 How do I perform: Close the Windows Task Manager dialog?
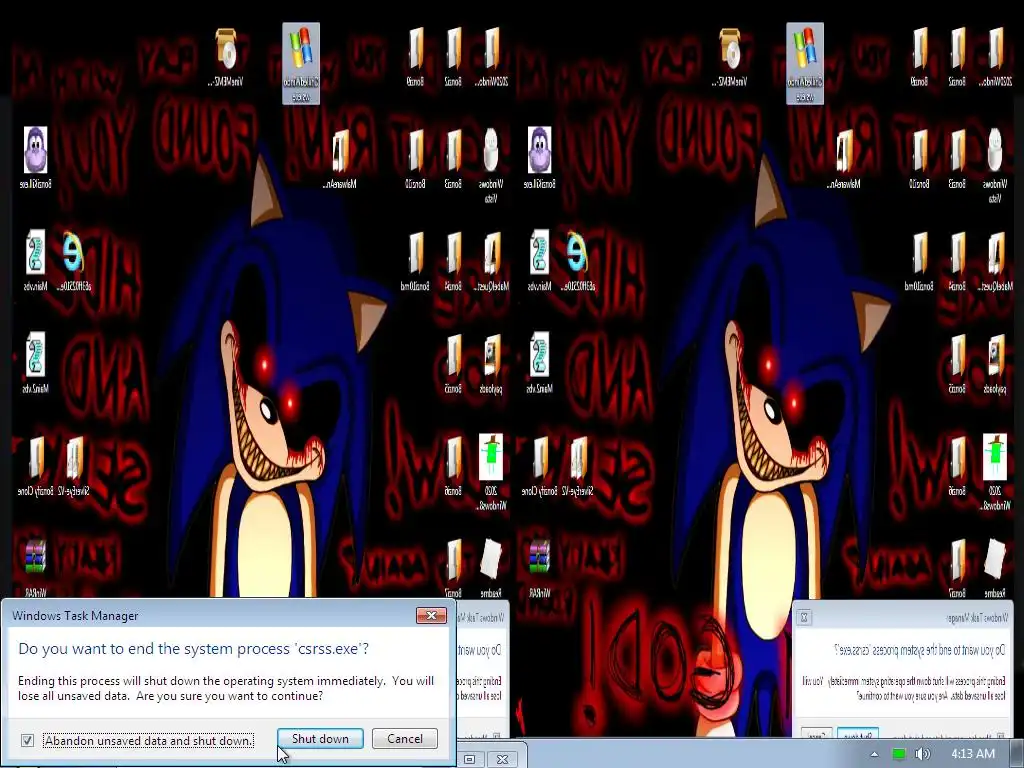click(x=431, y=615)
